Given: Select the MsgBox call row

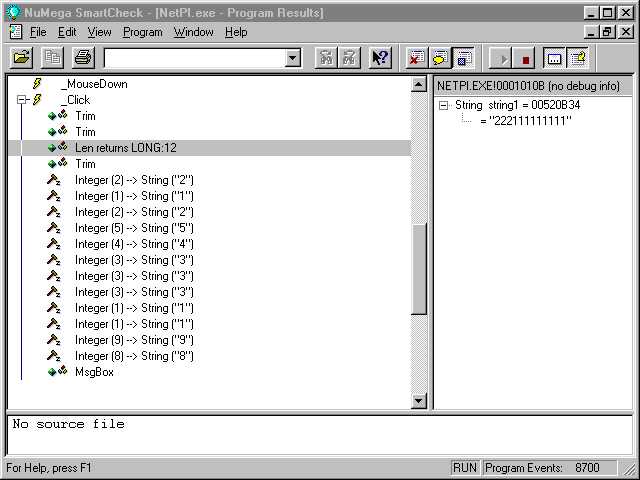Looking at the screenshot, I should [94, 372].
